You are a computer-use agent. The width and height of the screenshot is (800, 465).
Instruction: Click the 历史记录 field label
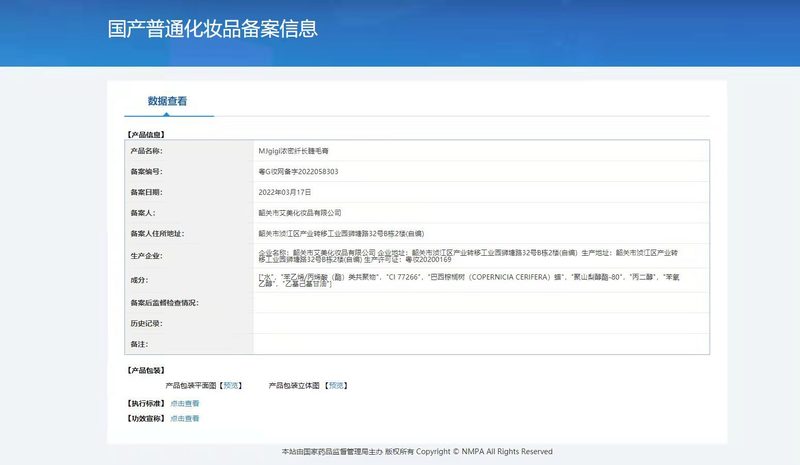point(146,324)
